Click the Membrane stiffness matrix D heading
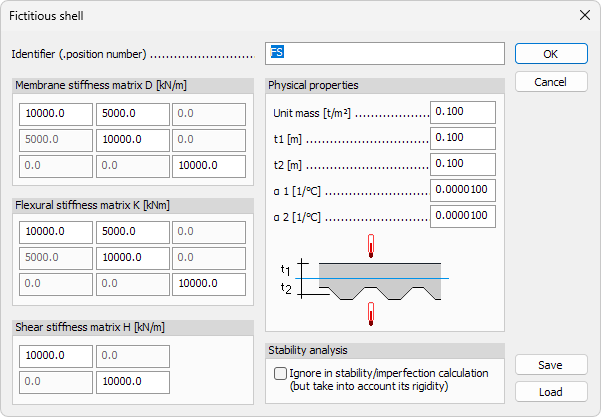 click(x=101, y=85)
